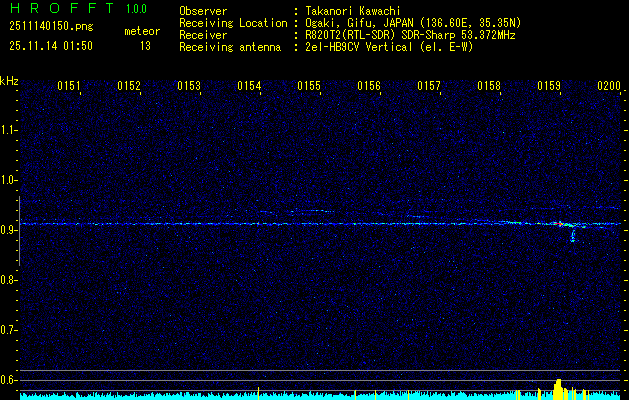Click the 0.9 kHz axis label
The image size is (629, 400).
point(9,230)
